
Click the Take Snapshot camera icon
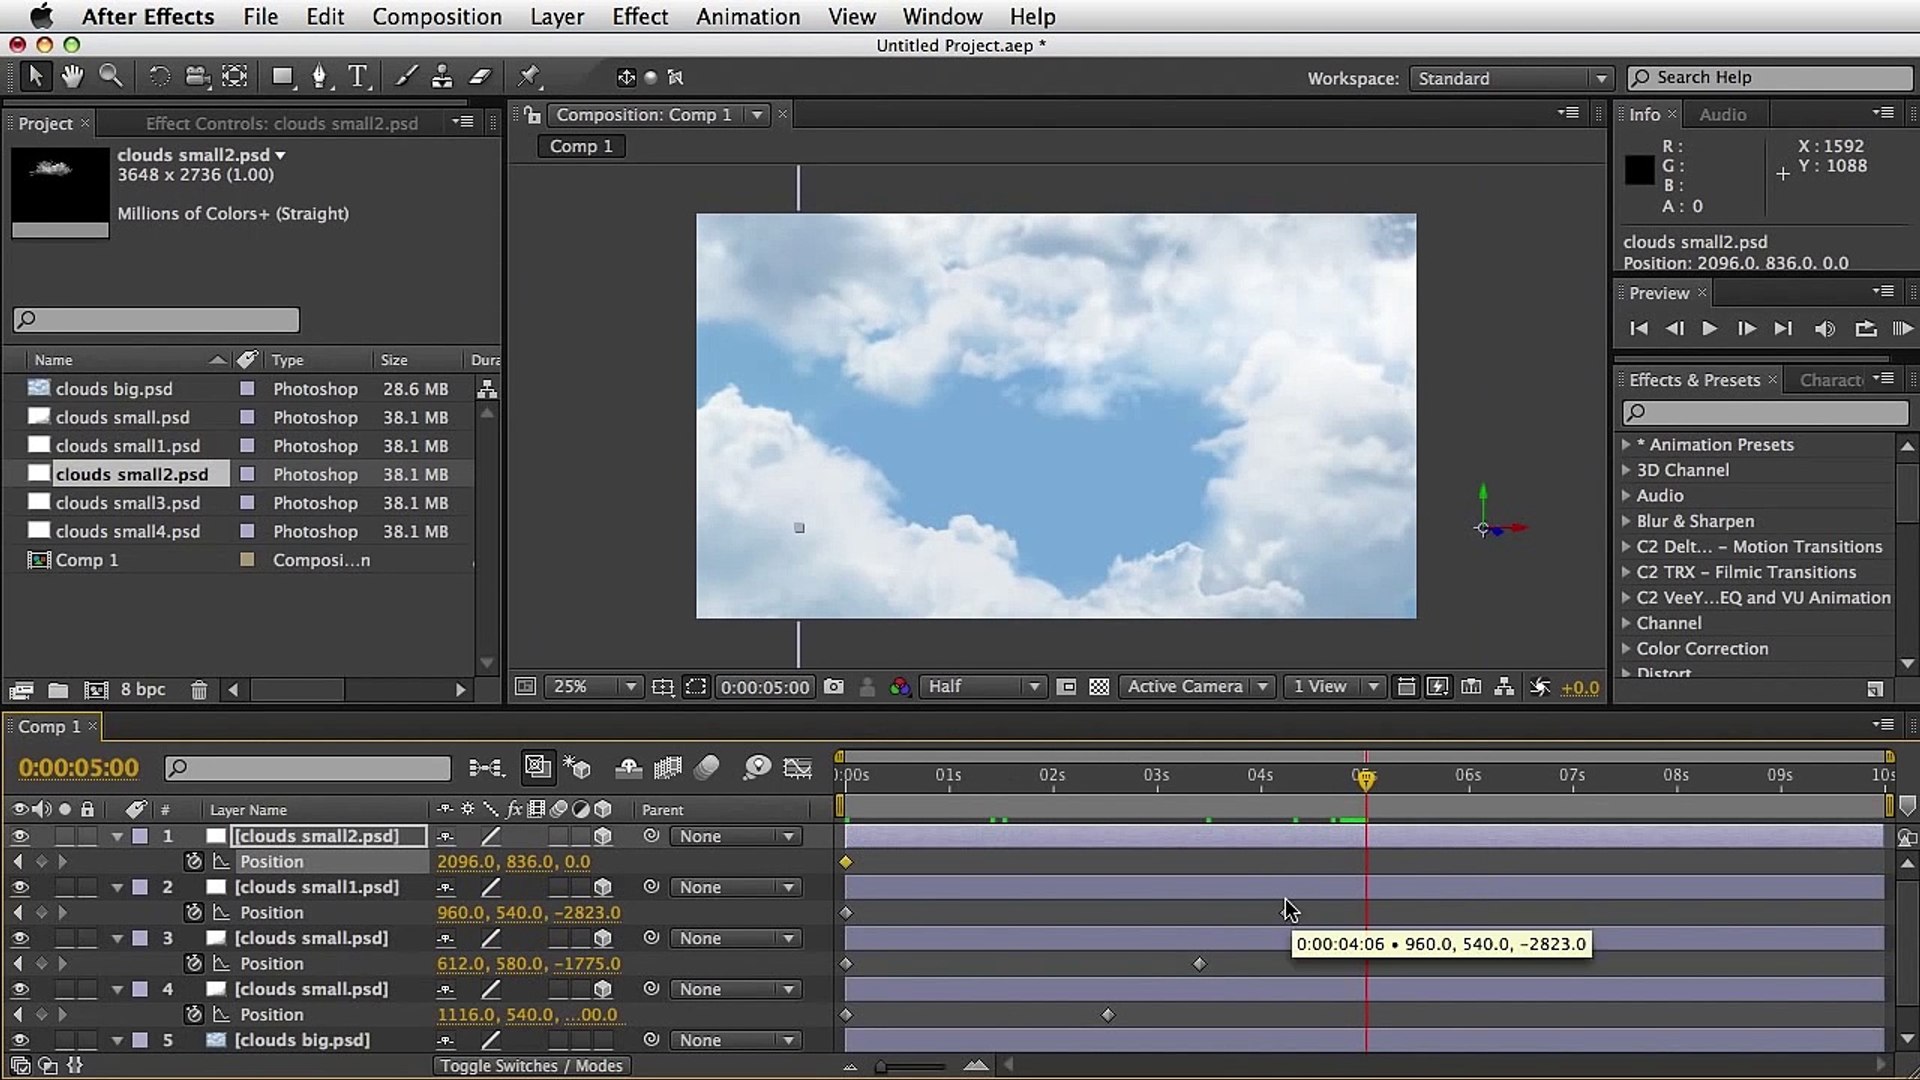pyautogui.click(x=834, y=687)
